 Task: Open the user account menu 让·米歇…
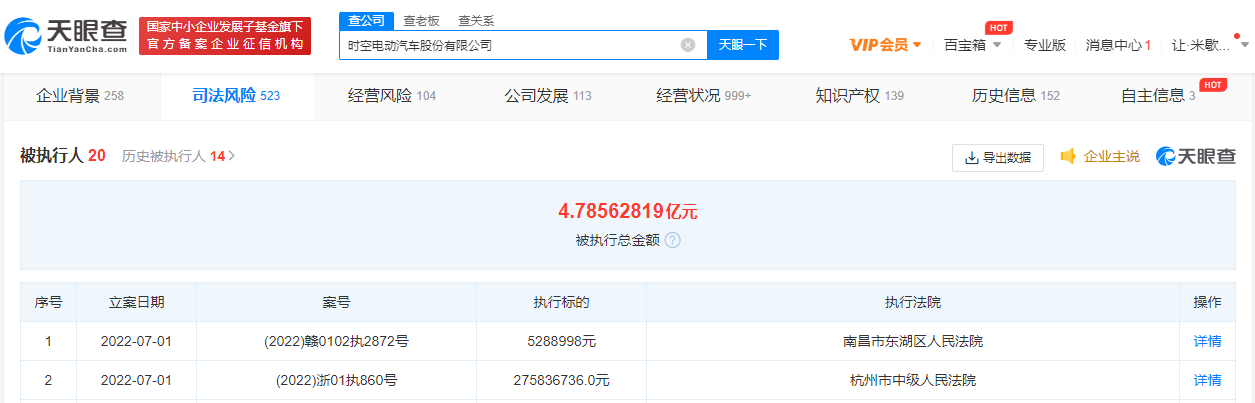[1208, 45]
